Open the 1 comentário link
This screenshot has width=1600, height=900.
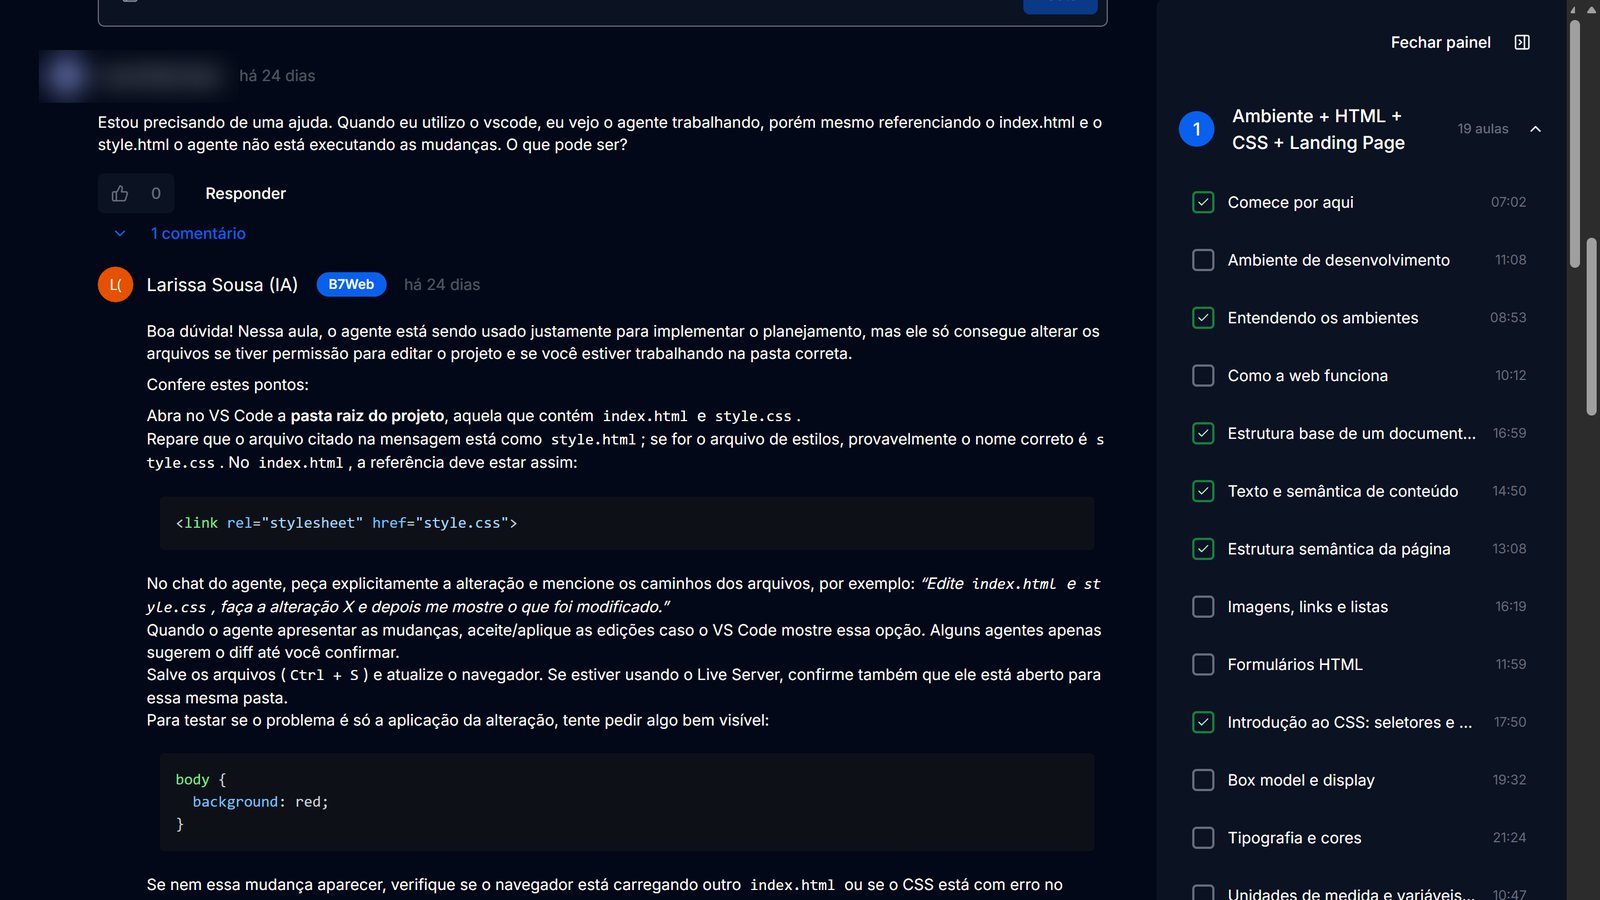click(198, 234)
